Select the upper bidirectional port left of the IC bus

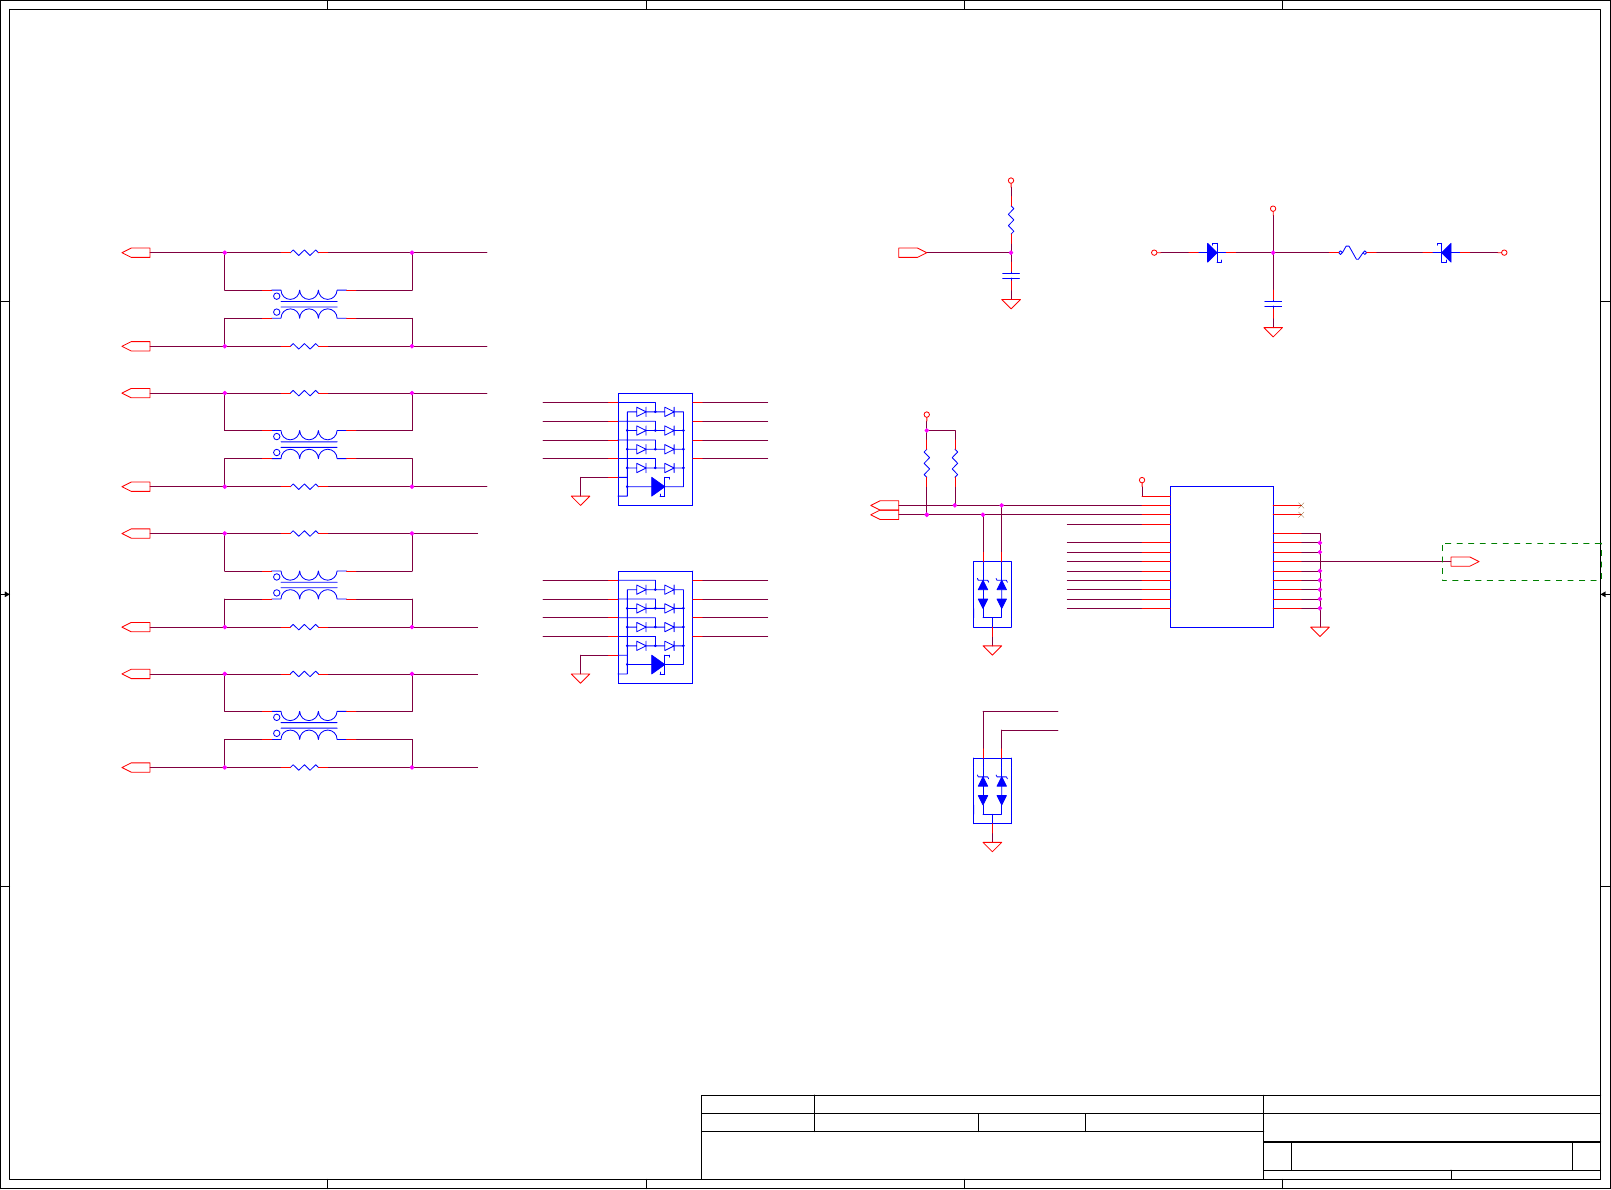(x=886, y=506)
